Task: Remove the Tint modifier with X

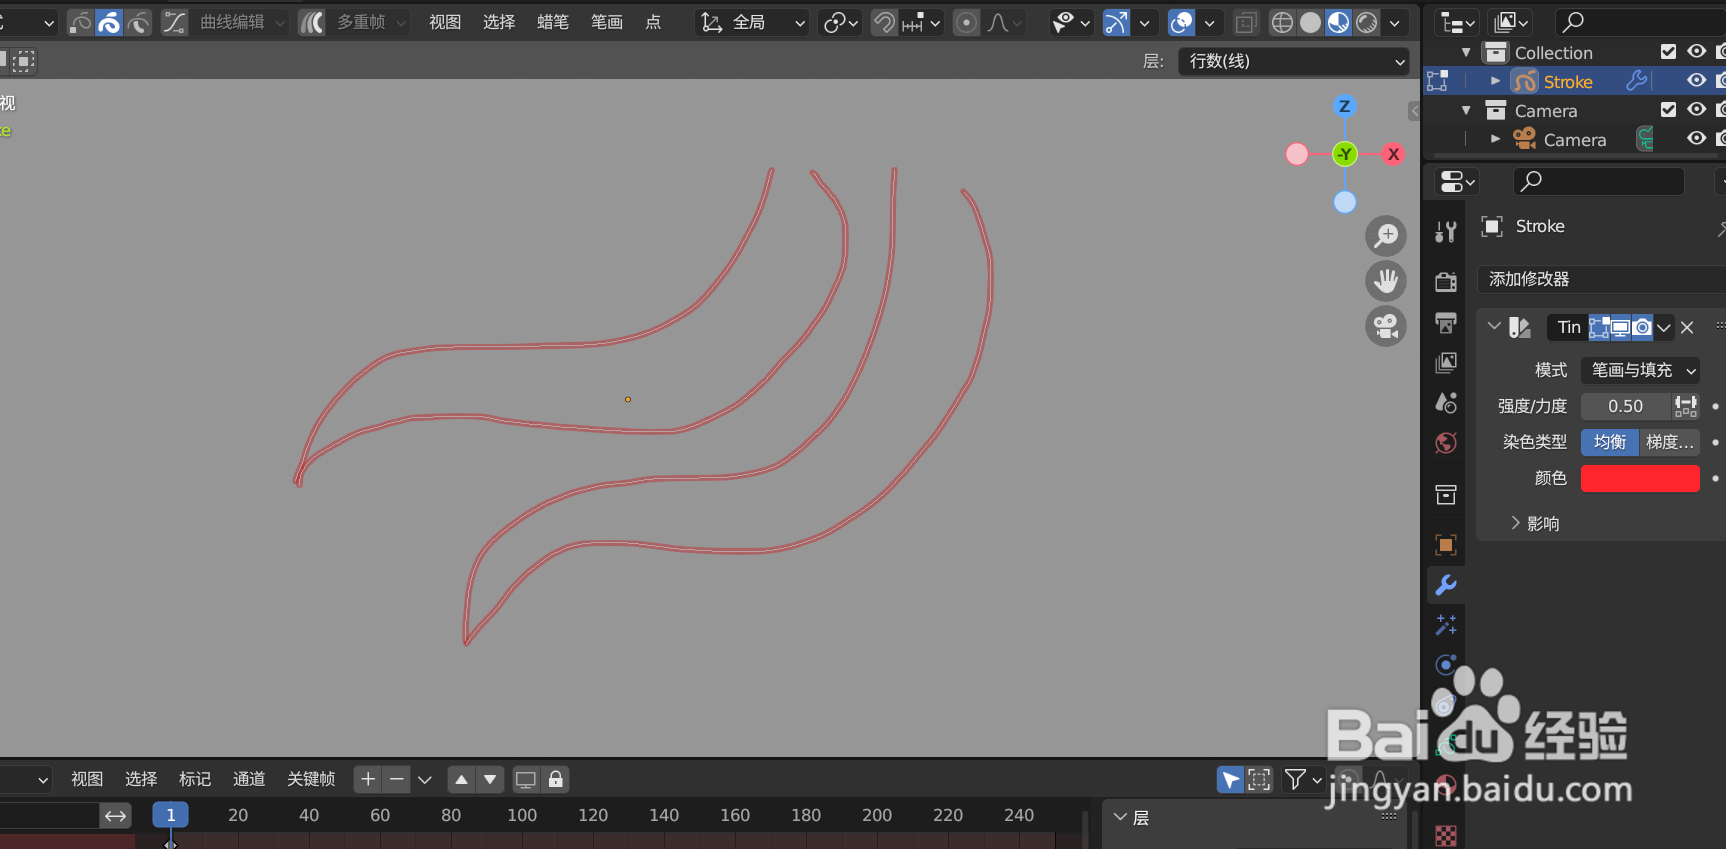Action: (1687, 327)
